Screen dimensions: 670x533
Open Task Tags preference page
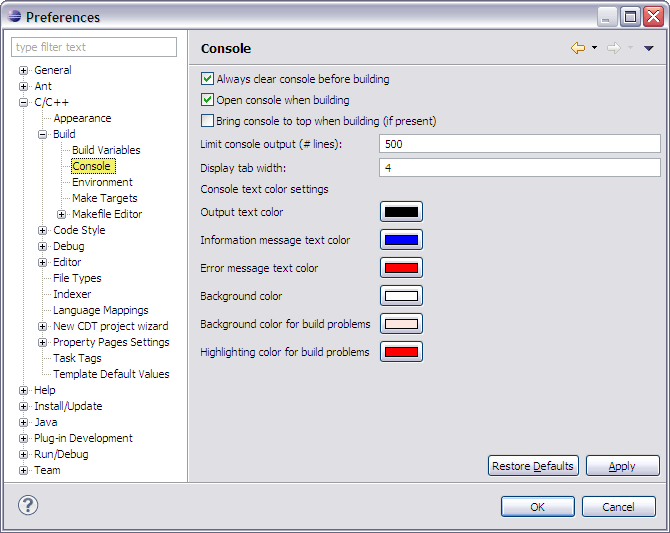77,358
